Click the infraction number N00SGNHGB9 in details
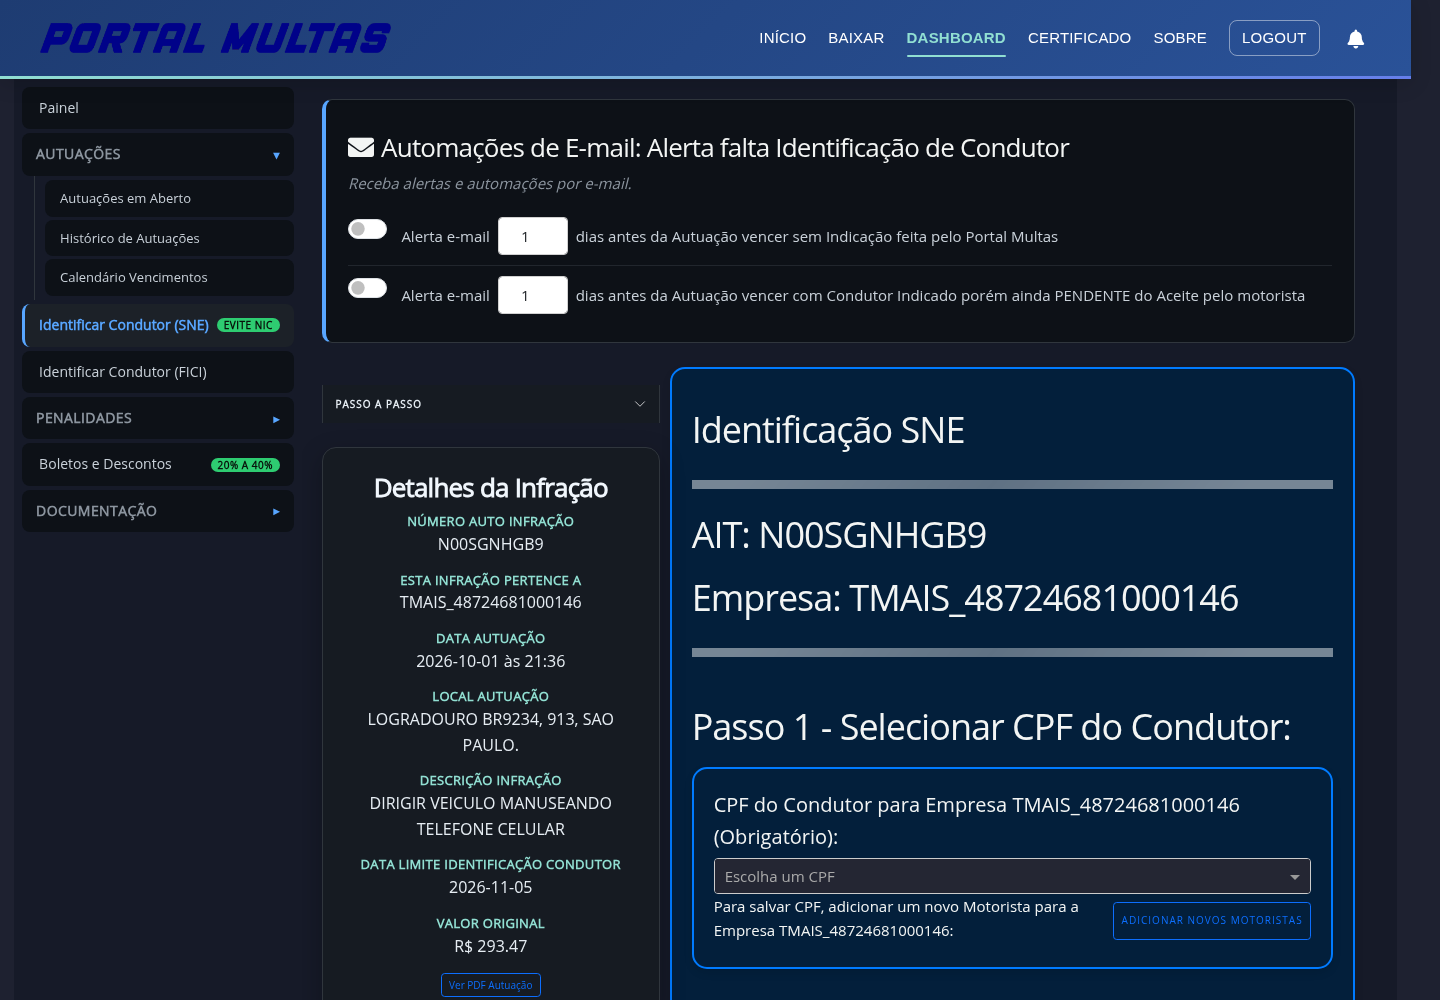The width and height of the screenshot is (1440, 1000). pos(490,544)
